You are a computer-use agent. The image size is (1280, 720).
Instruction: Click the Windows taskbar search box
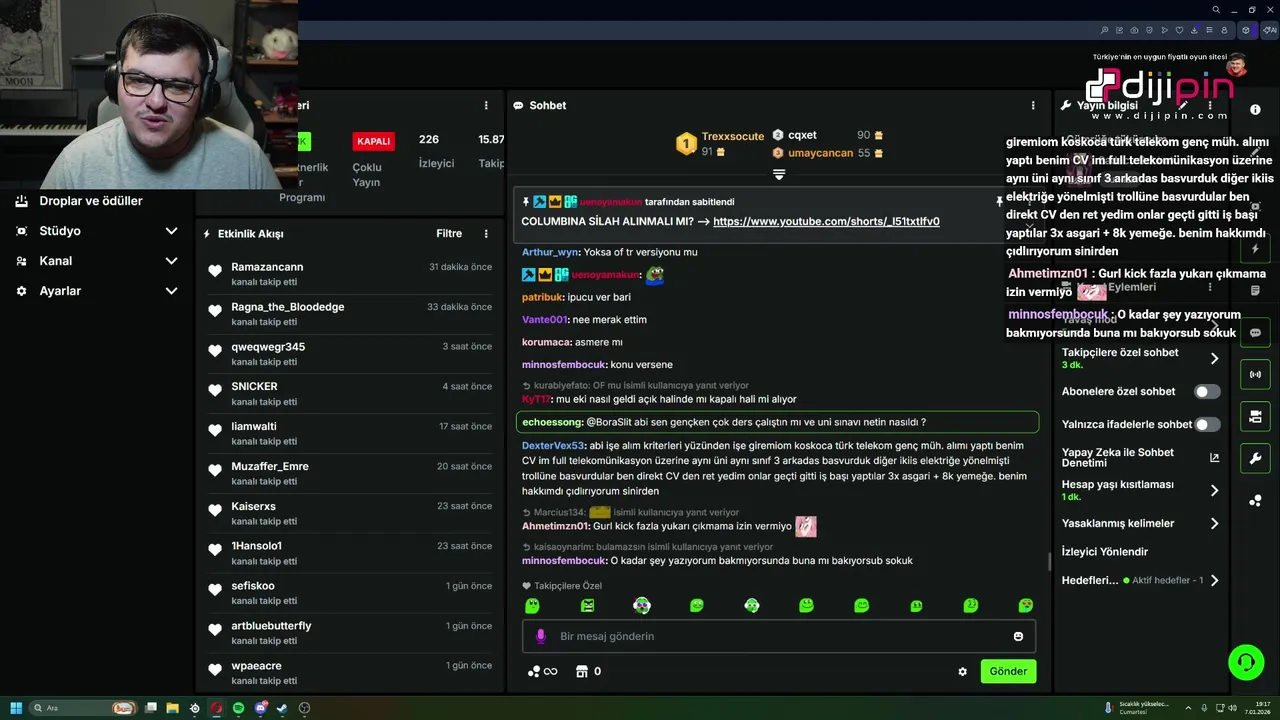pos(84,708)
